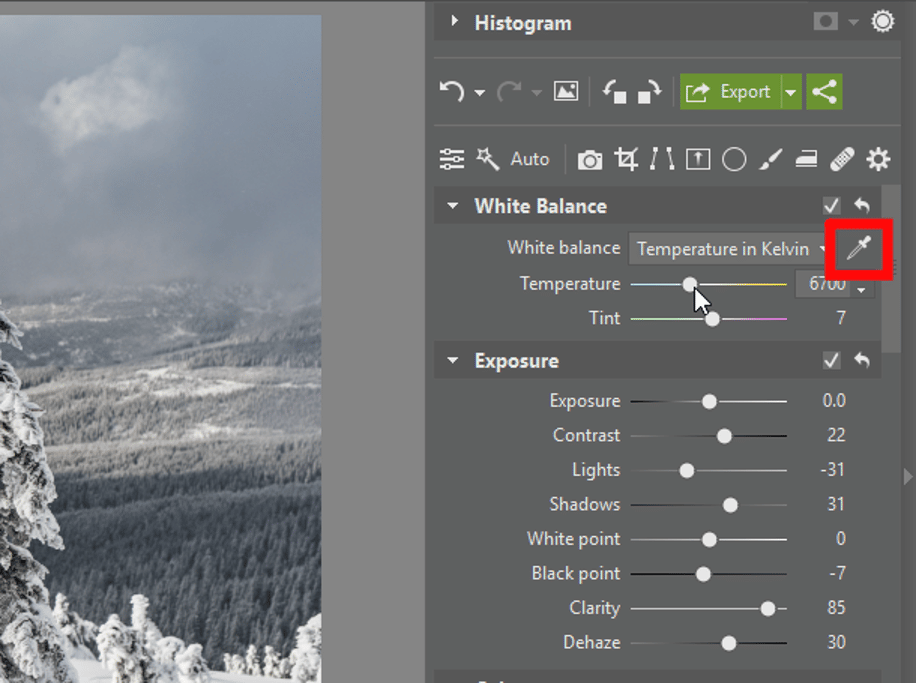Click the Export button
916x683 pixels.
(730, 92)
